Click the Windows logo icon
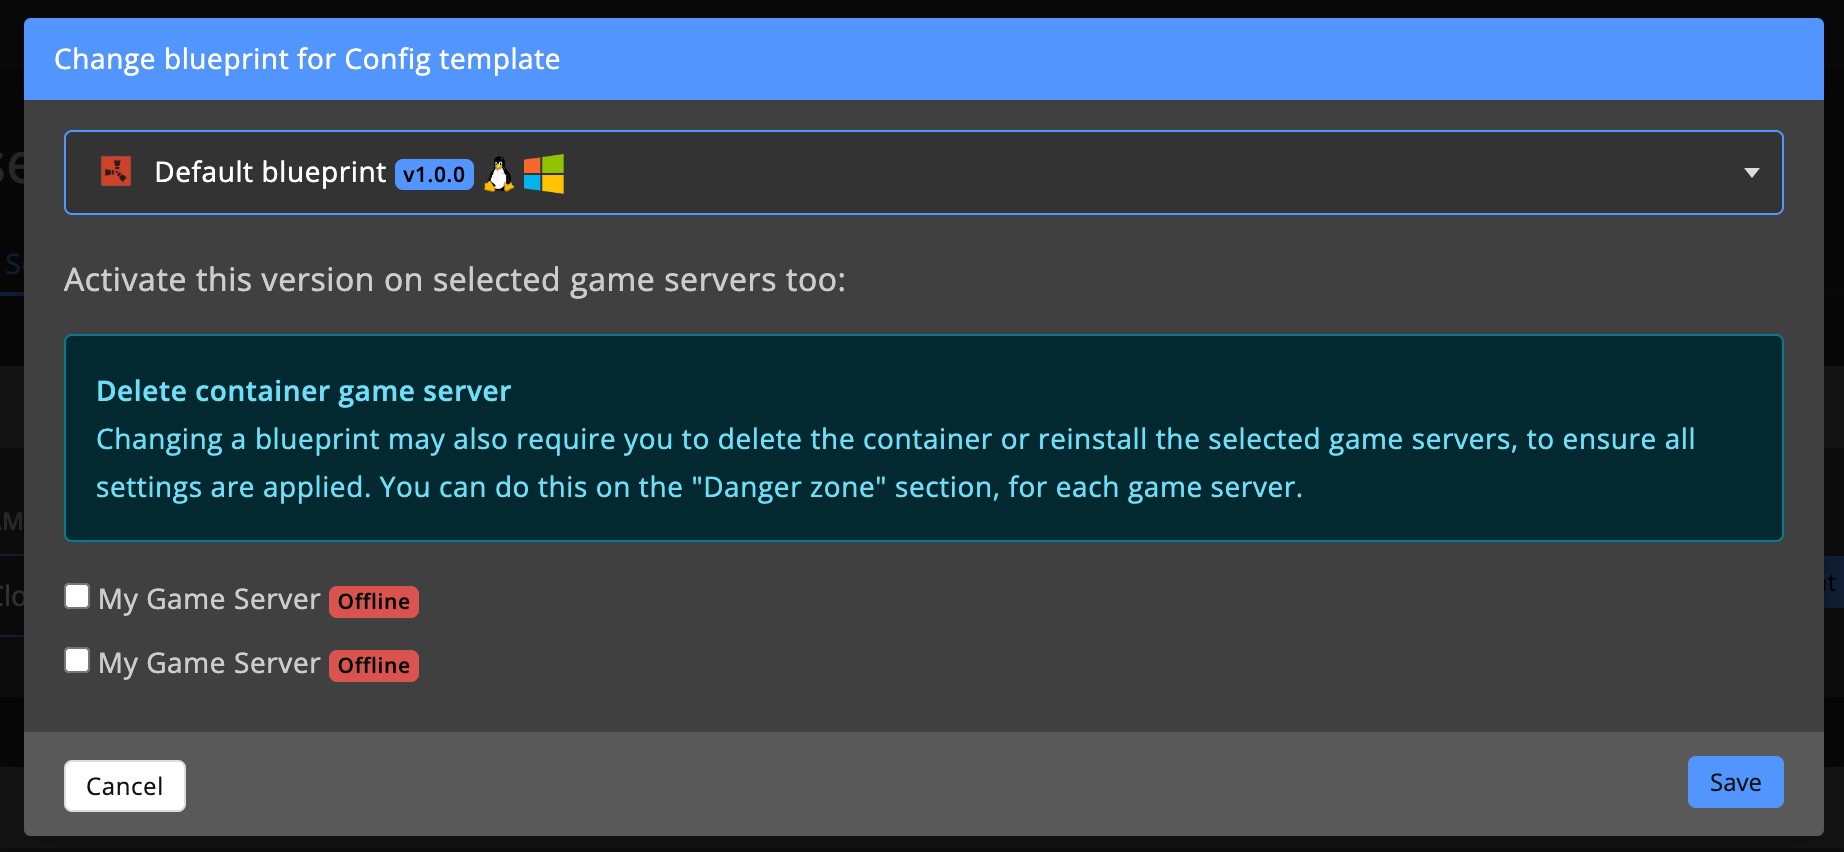Image resolution: width=1844 pixels, height=852 pixels. point(544,174)
